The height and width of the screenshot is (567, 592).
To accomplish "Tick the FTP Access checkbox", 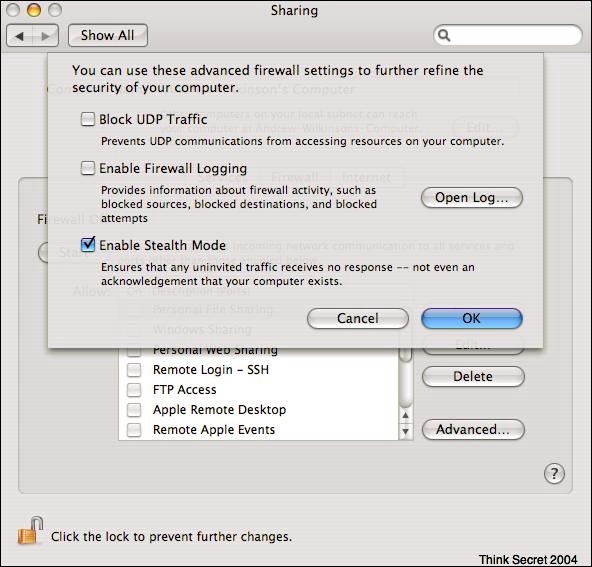I will 134,390.
